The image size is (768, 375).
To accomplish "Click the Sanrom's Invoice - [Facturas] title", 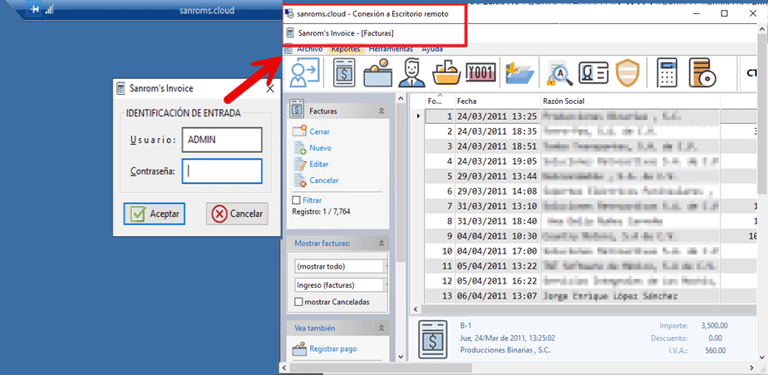I will click(346, 33).
